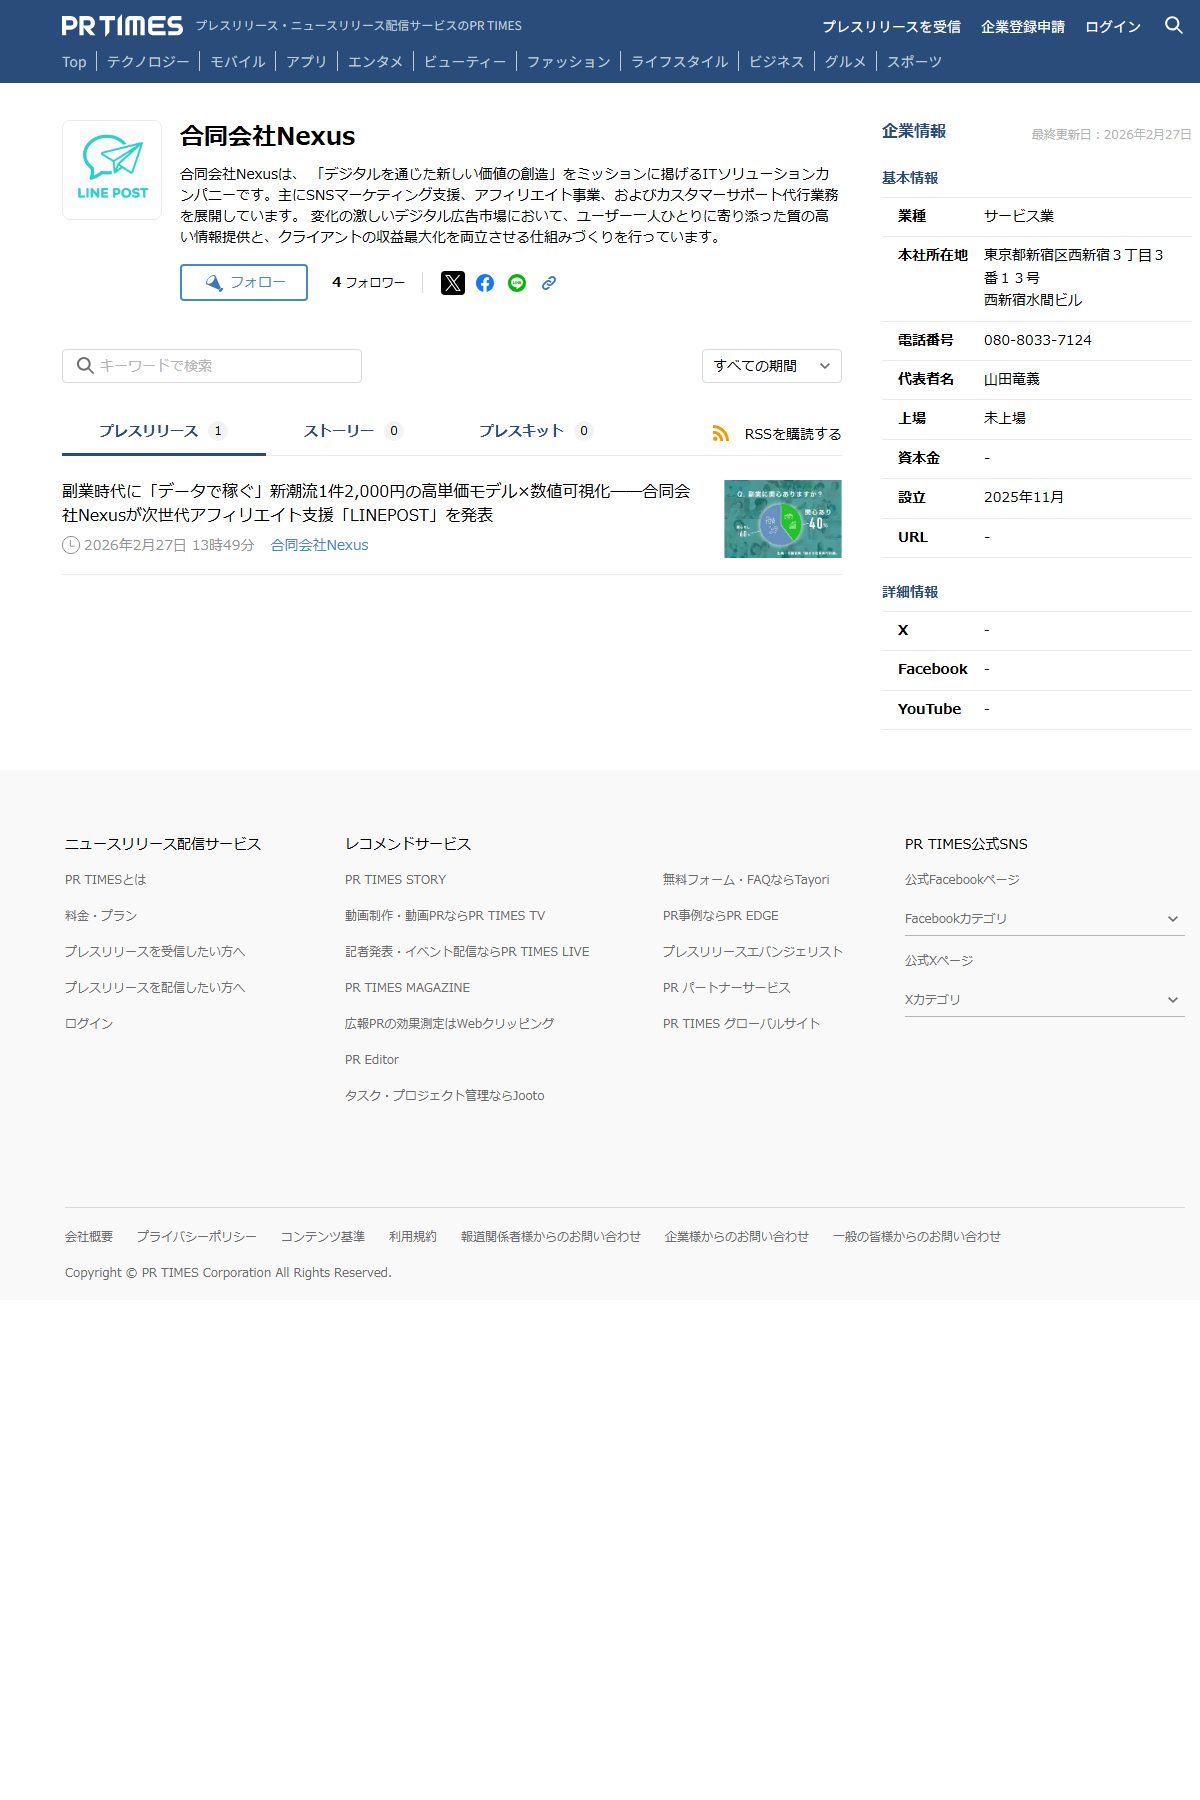This screenshot has height=1800, width=1200.
Task: Switch to the ストーリー tab
Action: [x=352, y=431]
